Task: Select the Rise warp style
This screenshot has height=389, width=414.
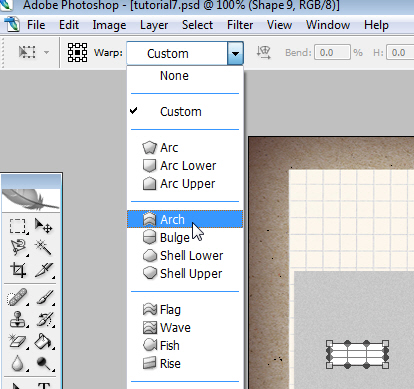Action: pyautogui.click(x=185, y=364)
